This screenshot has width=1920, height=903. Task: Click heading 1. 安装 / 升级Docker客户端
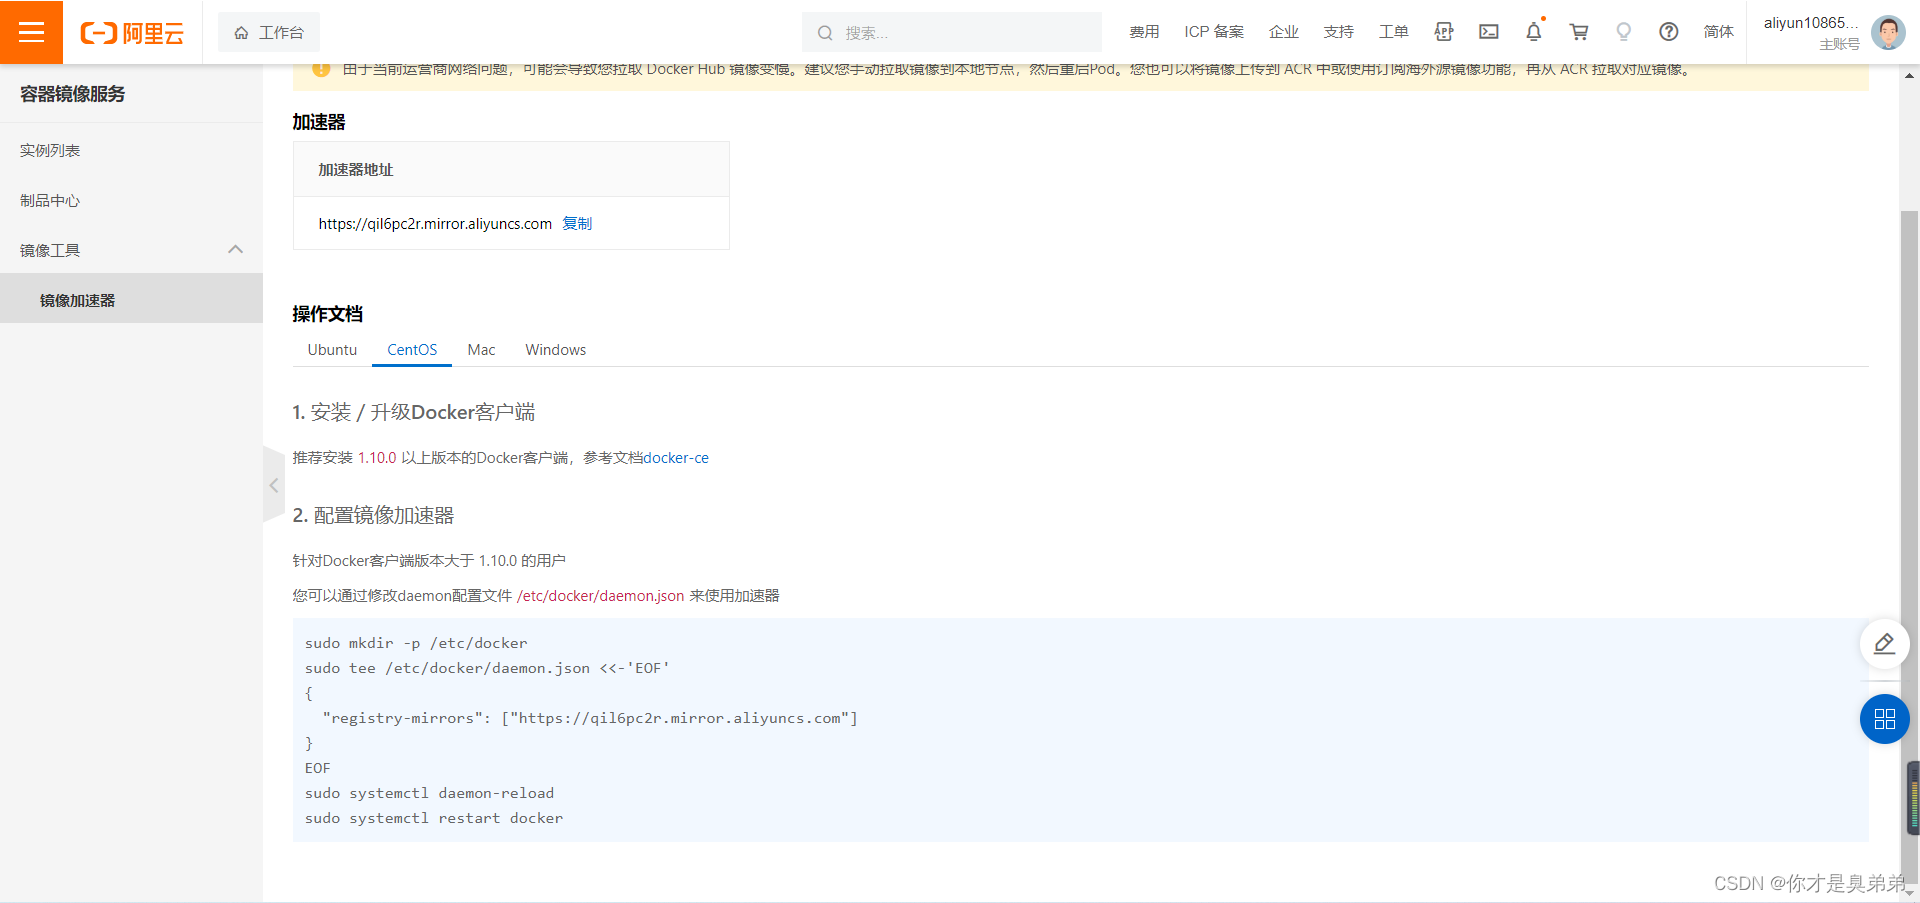(413, 412)
